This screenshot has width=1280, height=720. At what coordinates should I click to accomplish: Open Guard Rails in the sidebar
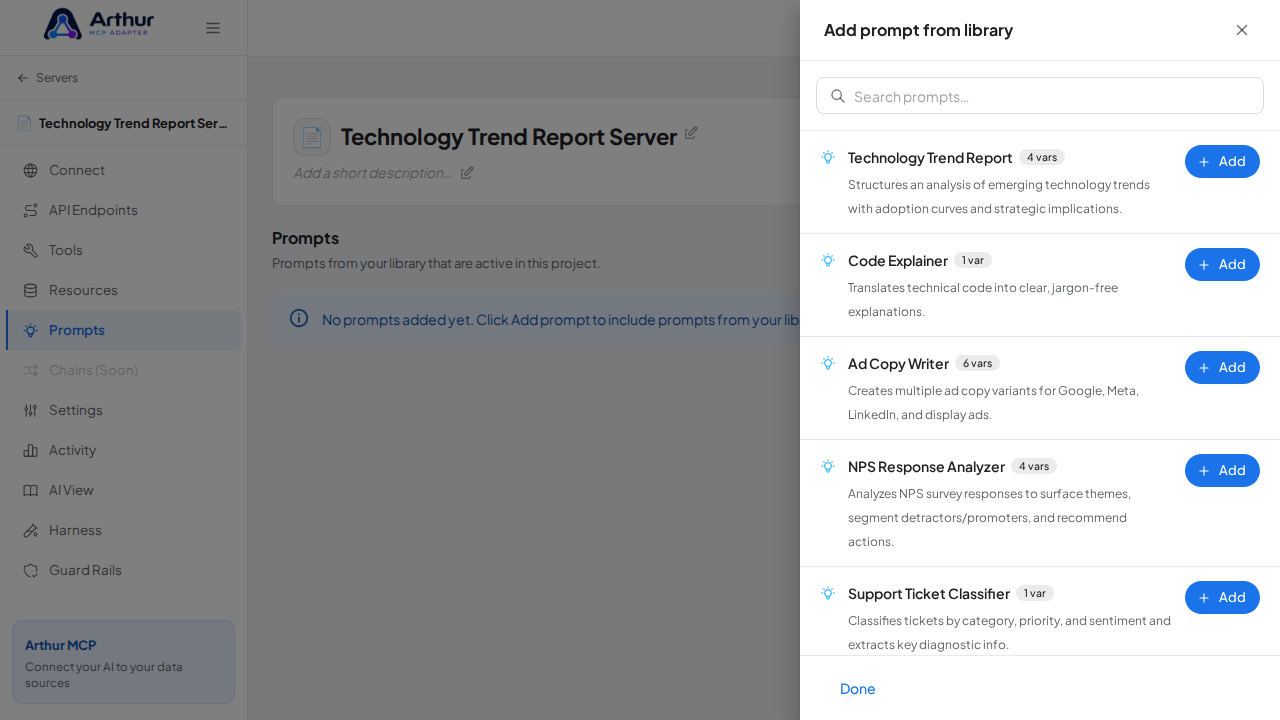click(x=124, y=570)
